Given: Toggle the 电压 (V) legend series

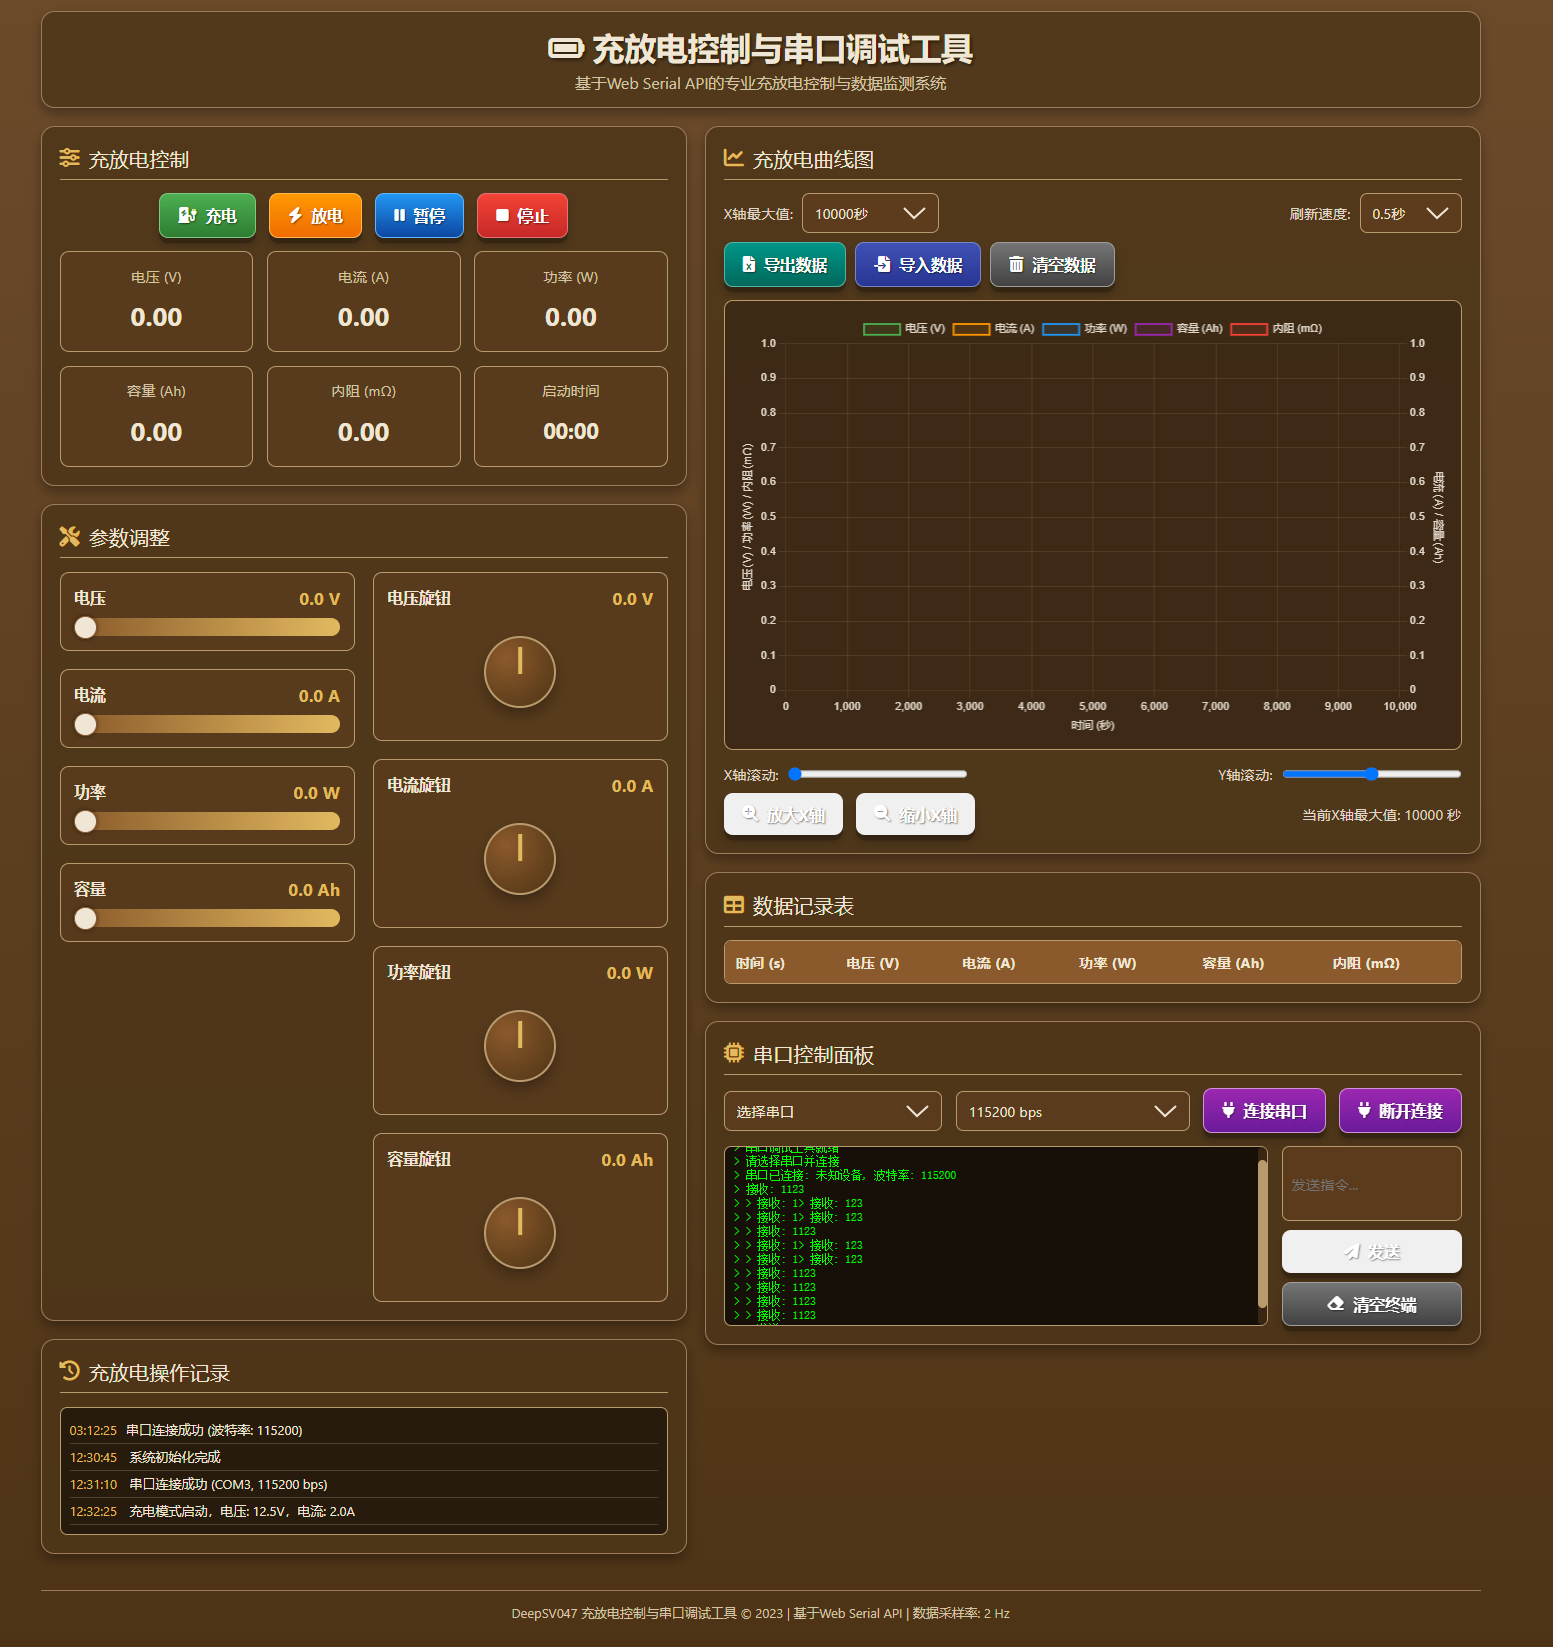Looking at the screenshot, I should (904, 329).
